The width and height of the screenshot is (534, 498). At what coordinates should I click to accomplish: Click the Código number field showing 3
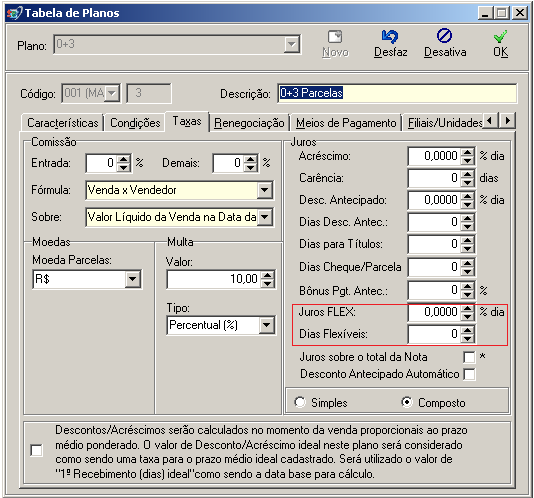pos(149,93)
